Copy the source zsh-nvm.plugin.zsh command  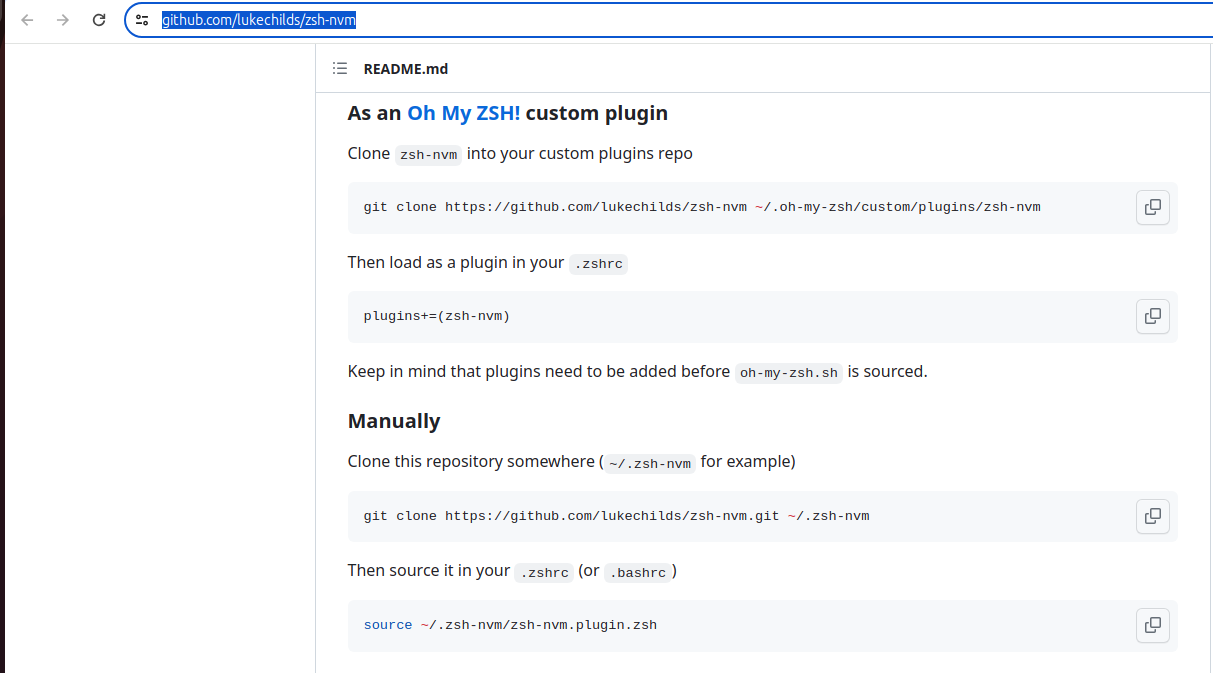pos(1153,625)
